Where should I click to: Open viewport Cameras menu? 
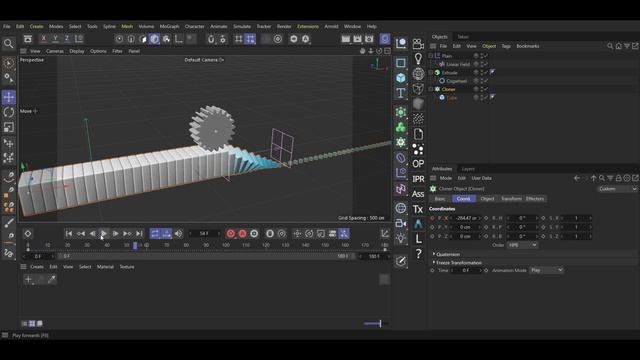click(55, 51)
